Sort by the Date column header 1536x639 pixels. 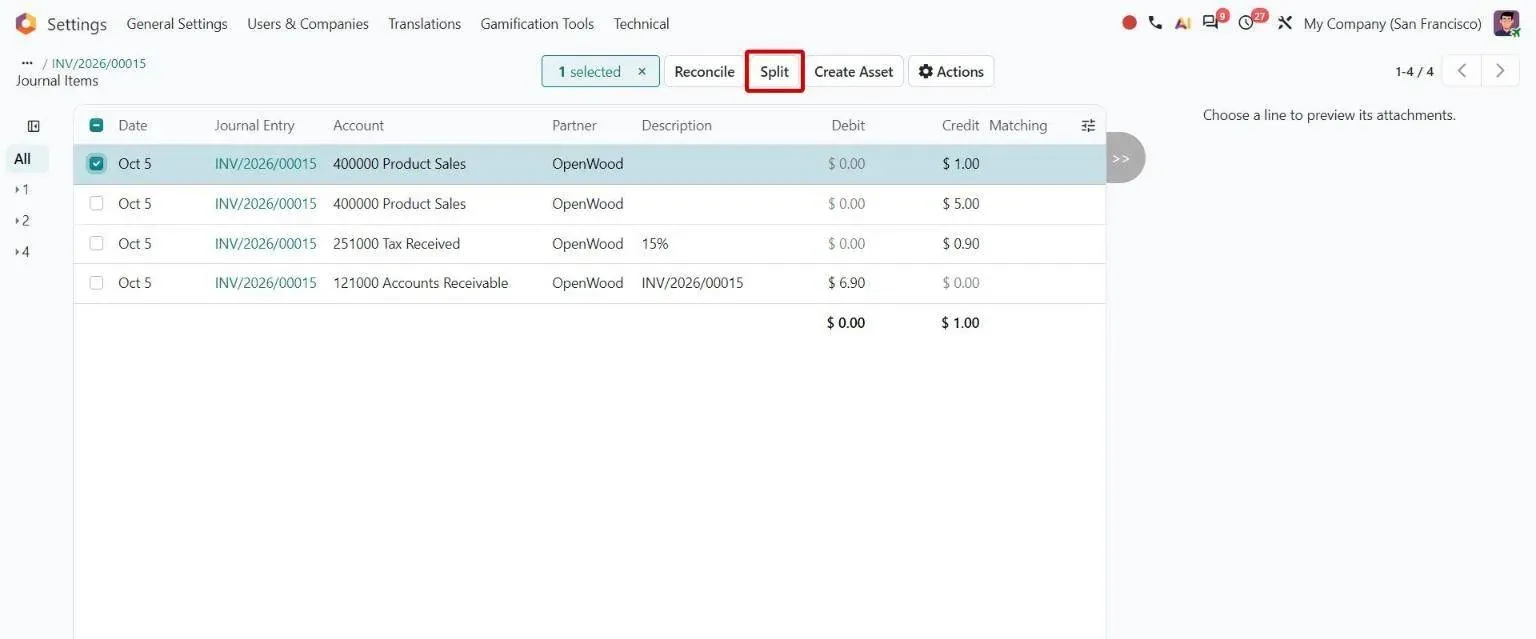coord(132,126)
